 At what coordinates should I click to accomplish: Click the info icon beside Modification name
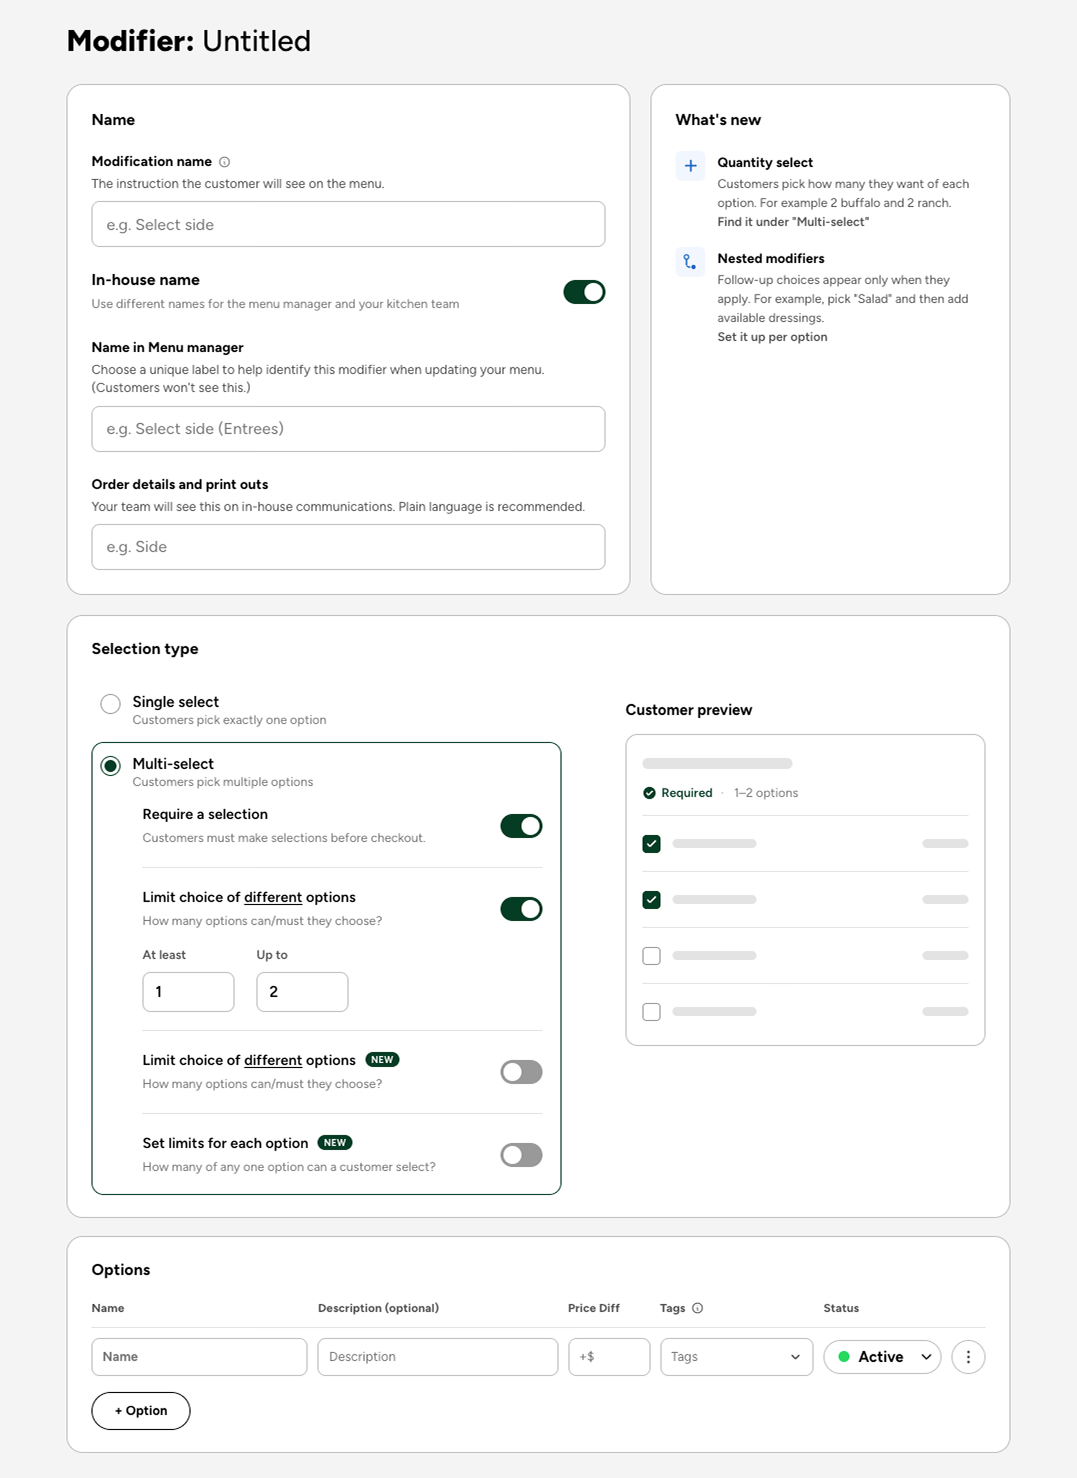click(x=224, y=162)
